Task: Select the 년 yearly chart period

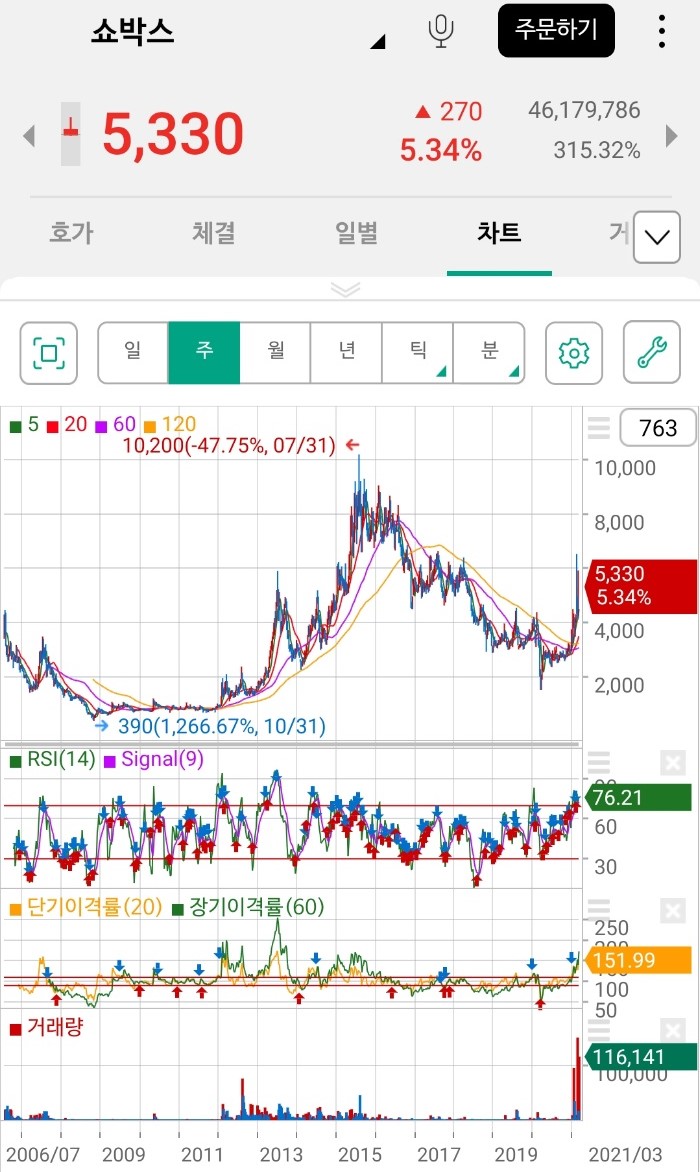Action: coord(347,353)
